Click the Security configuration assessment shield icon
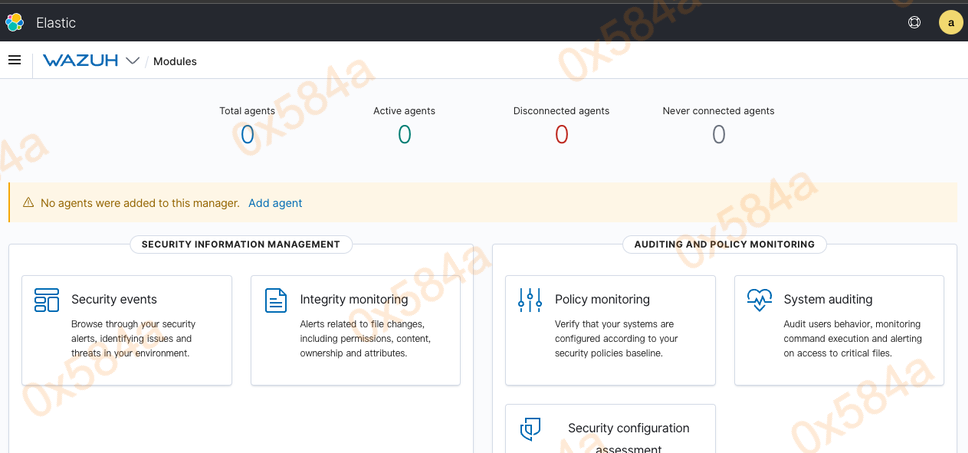968x453 pixels. click(x=530, y=429)
